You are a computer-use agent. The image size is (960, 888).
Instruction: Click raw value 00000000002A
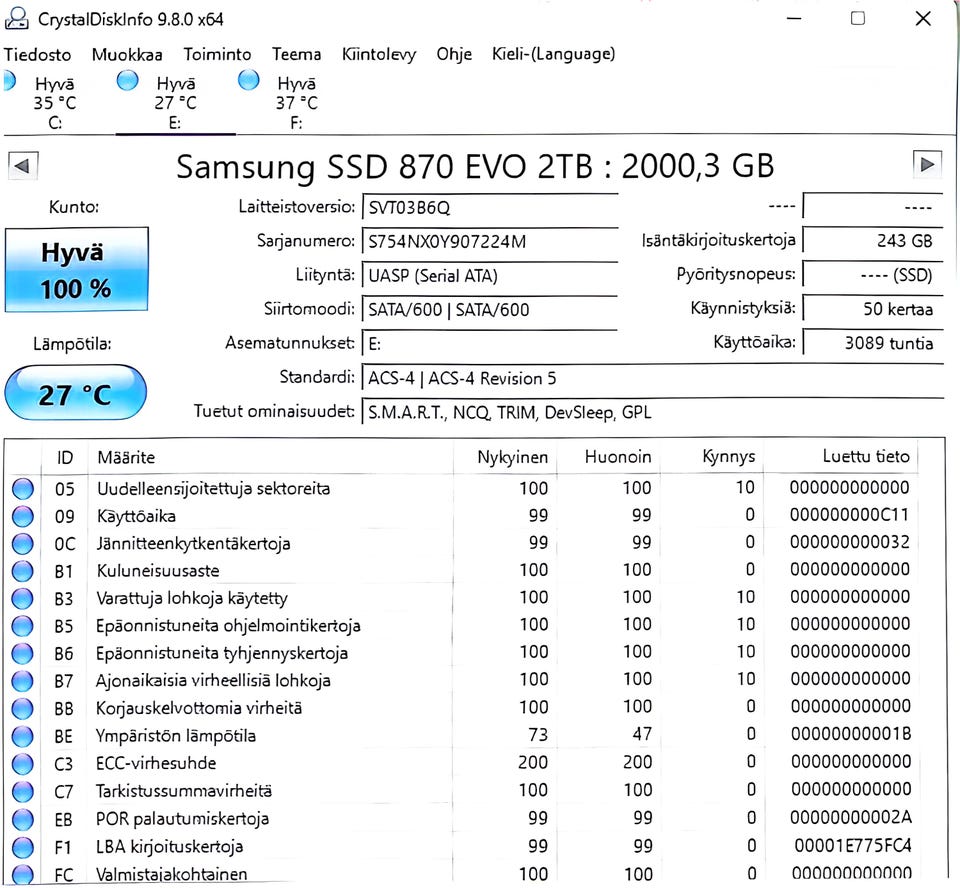coord(850,818)
